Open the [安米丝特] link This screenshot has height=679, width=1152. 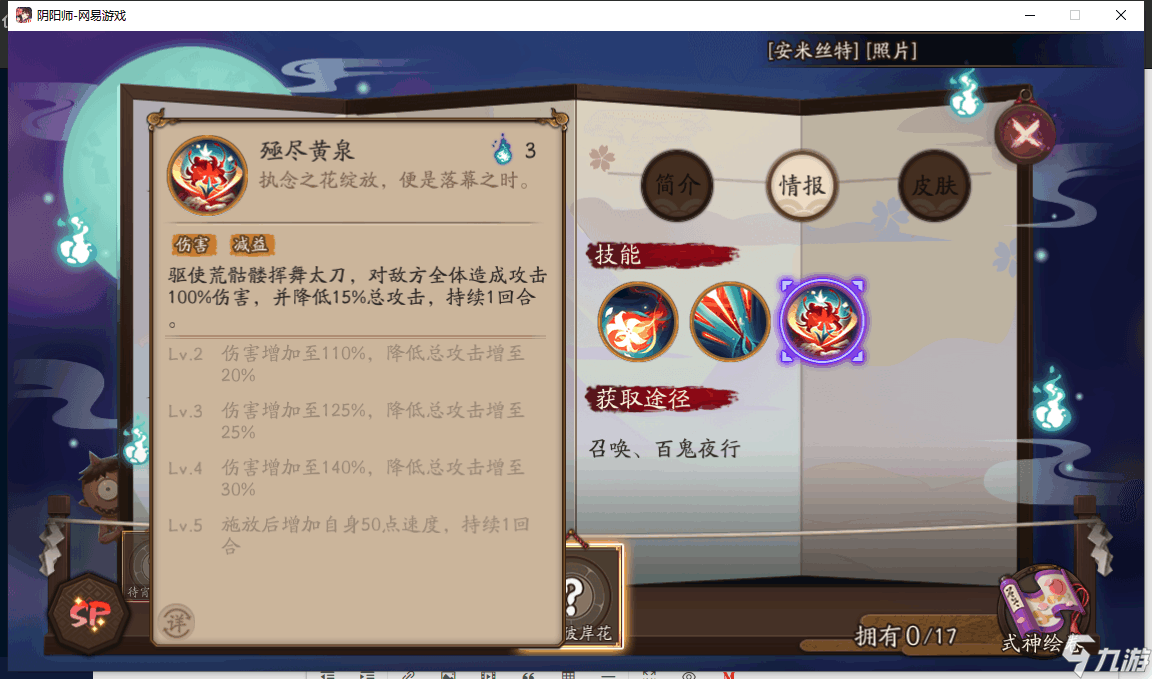[813, 51]
